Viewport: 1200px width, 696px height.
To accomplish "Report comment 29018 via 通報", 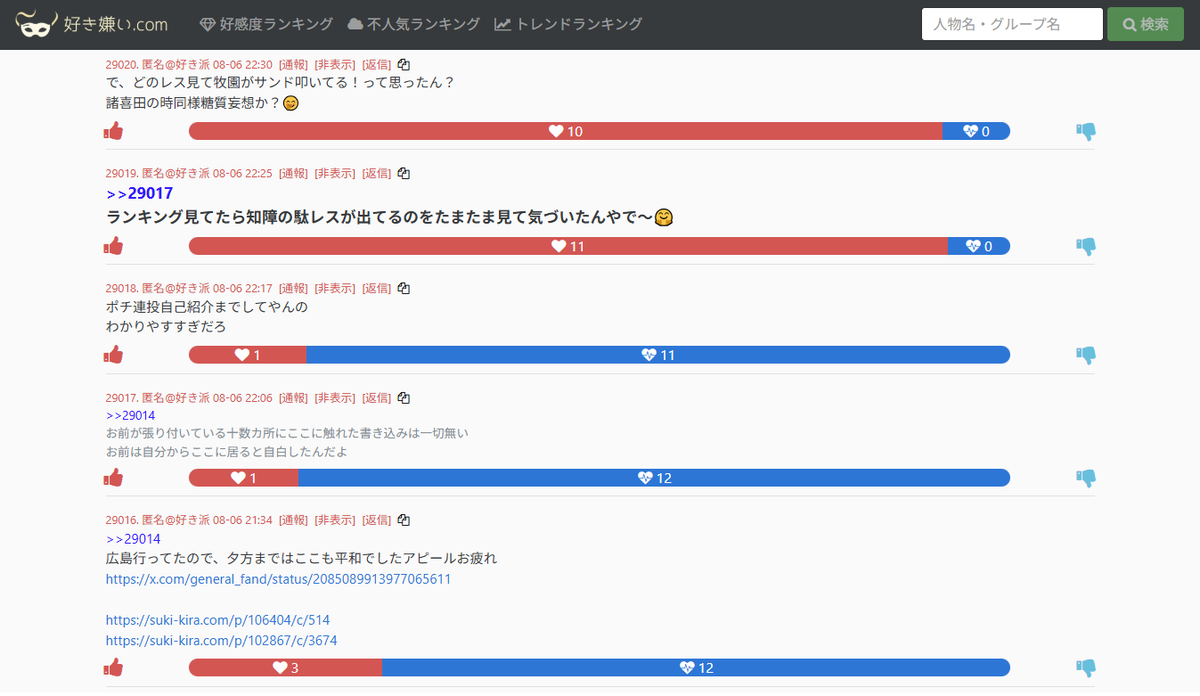I will [x=293, y=288].
